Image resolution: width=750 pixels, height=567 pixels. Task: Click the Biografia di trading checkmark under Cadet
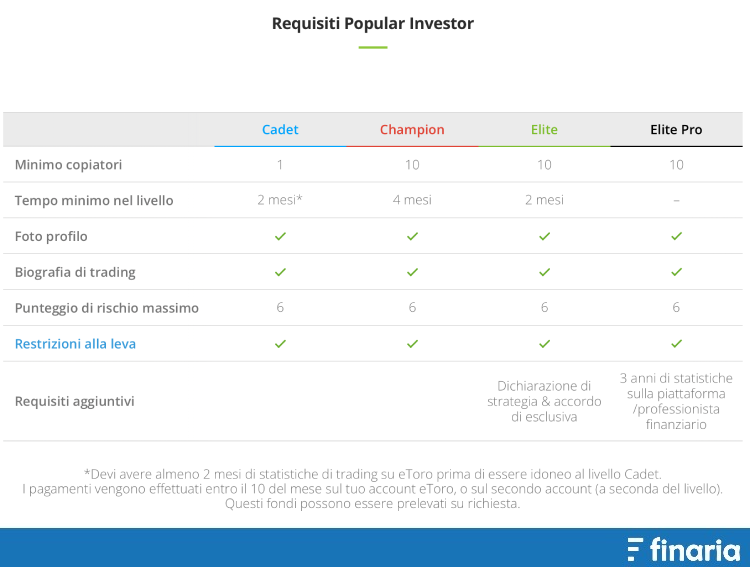click(280, 272)
